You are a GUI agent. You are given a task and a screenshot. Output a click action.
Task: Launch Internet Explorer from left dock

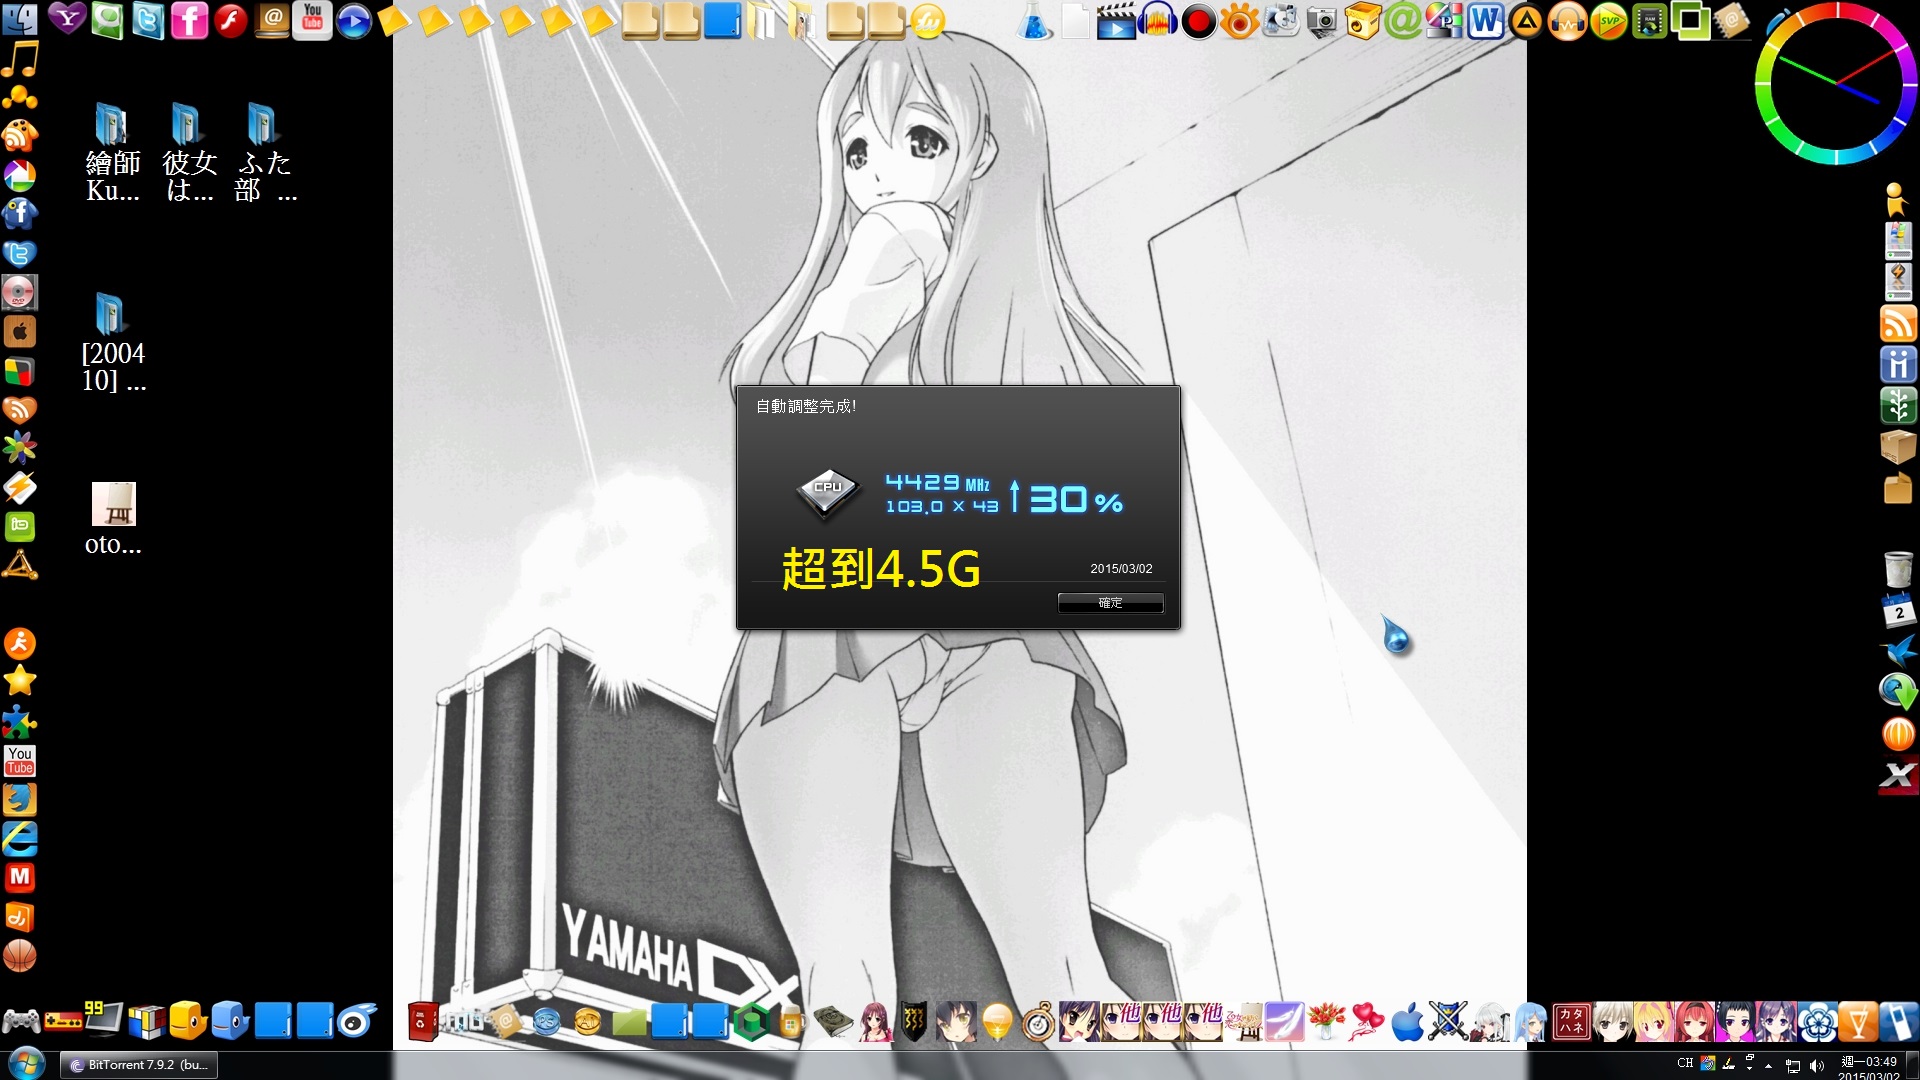click(x=20, y=838)
